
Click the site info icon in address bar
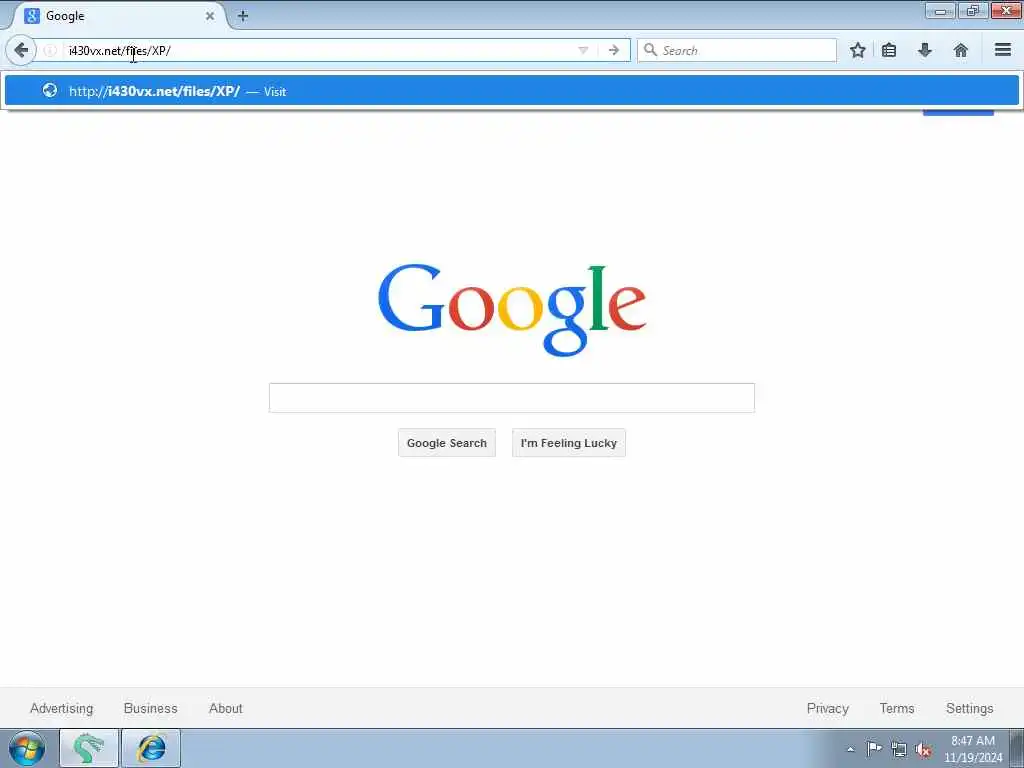tap(50, 50)
